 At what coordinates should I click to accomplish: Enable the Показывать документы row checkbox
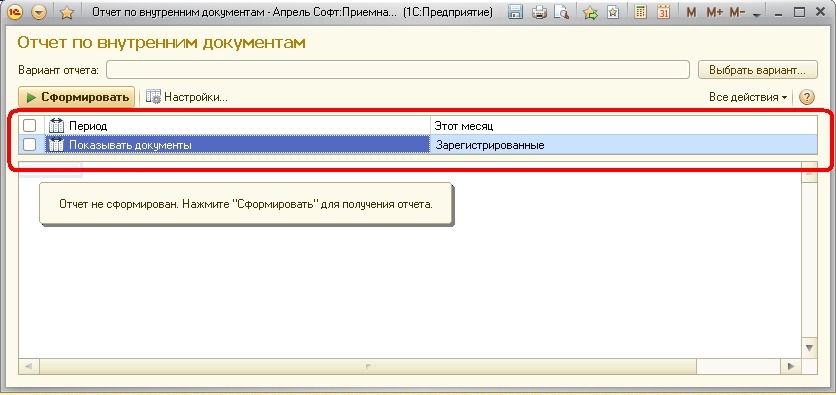[29, 144]
